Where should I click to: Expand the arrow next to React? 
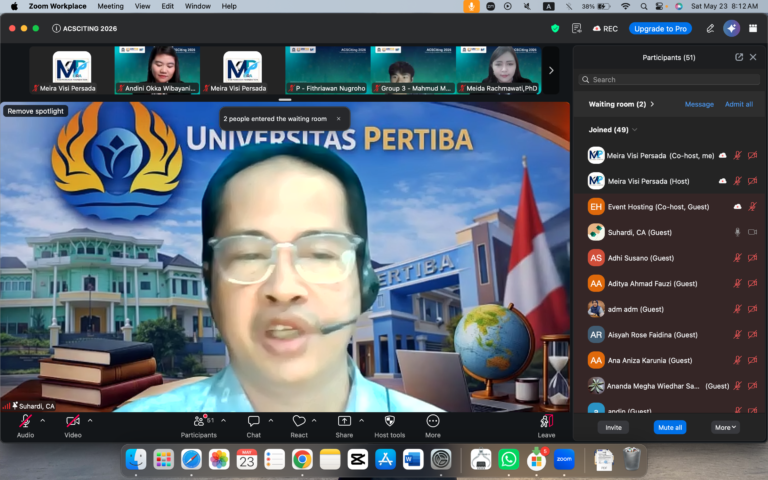point(314,421)
